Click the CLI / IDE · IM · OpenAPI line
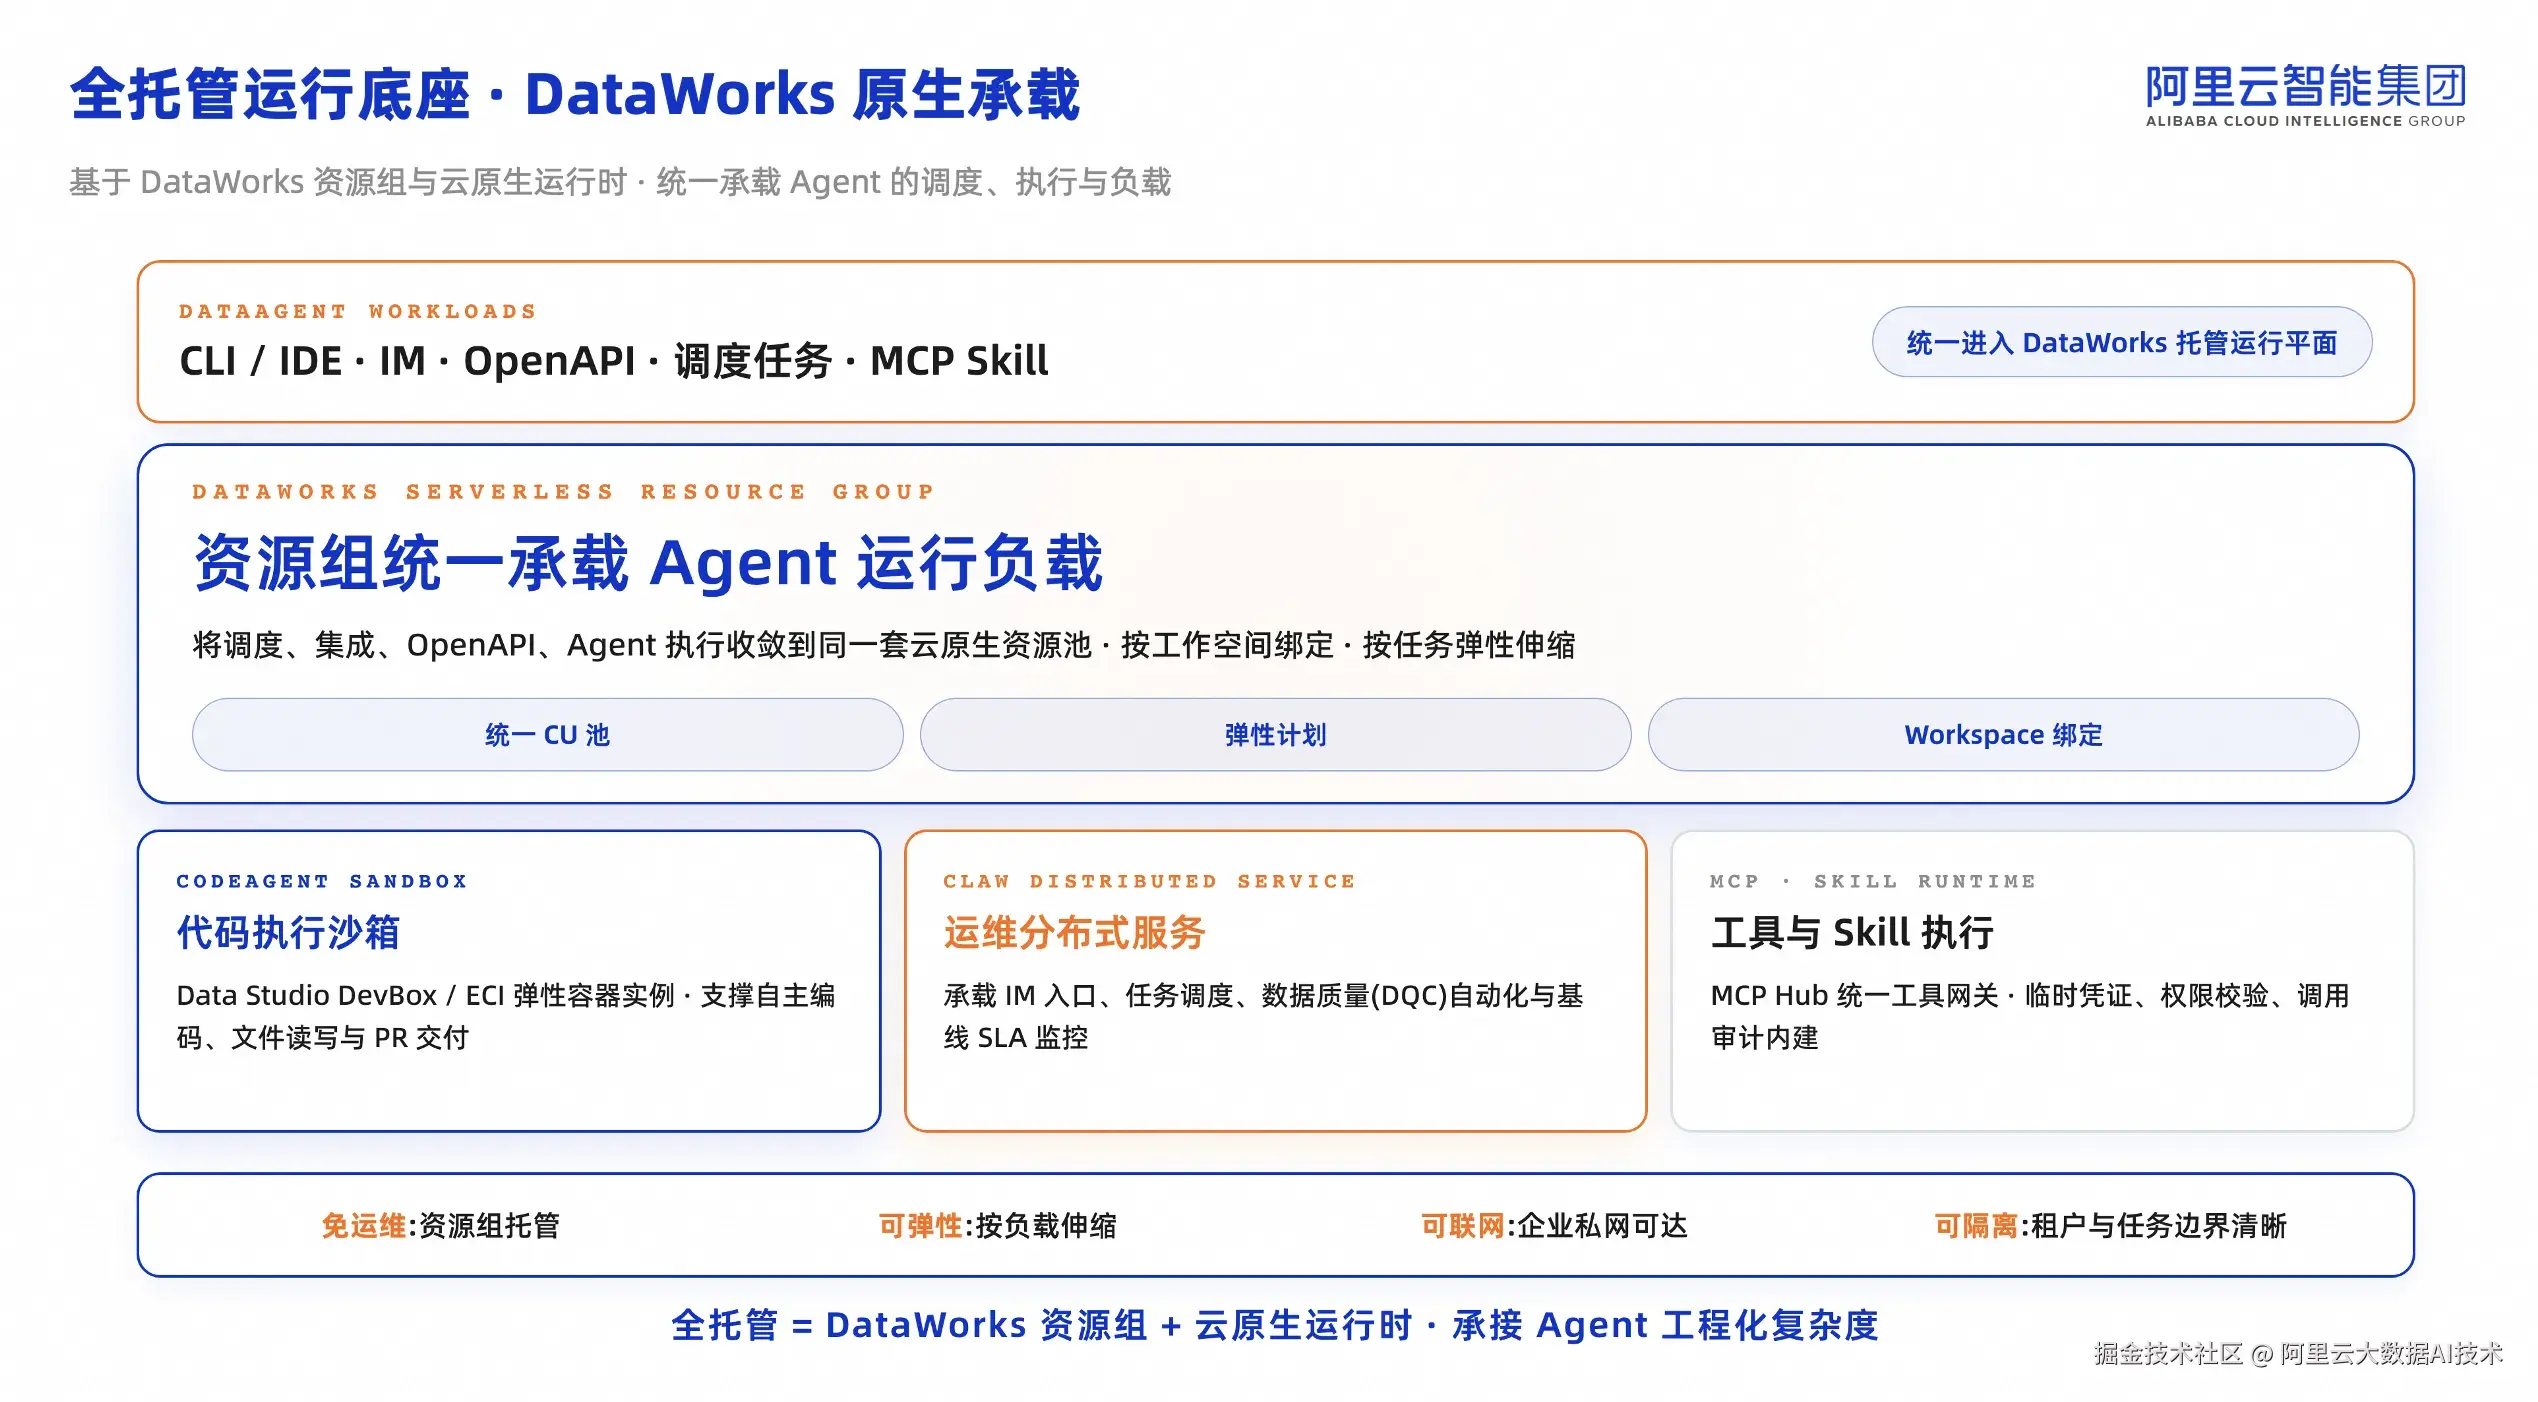Screen dimensions: 2538x1402 [x=614, y=361]
